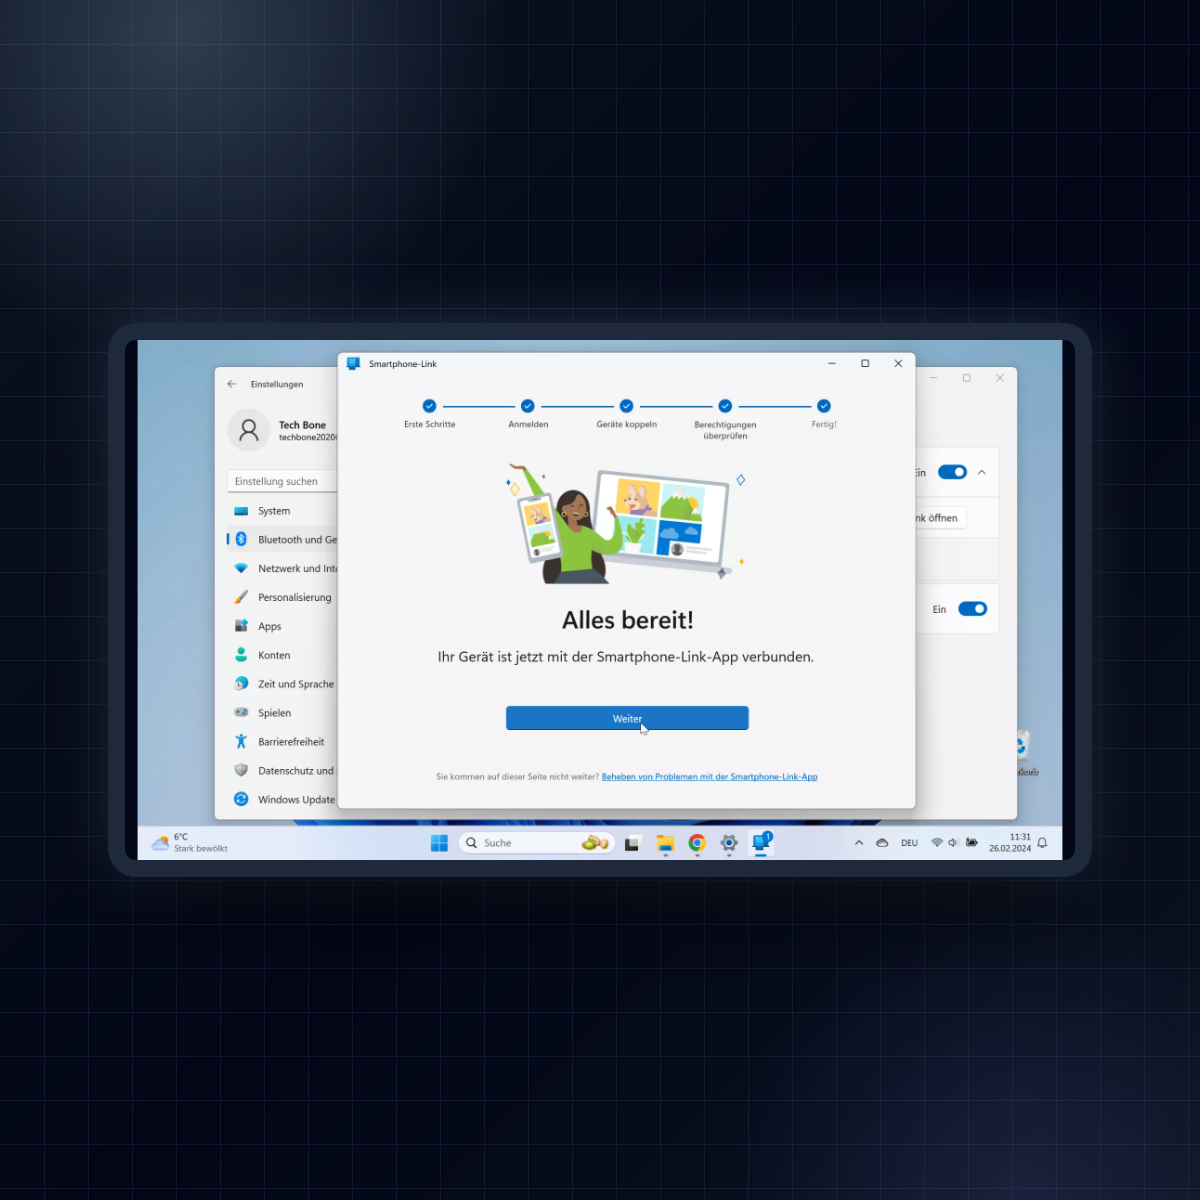Viewport: 1200px width, 1200px height.
Task: Click the Anmelden step checkmark
Action: (527, 406)
